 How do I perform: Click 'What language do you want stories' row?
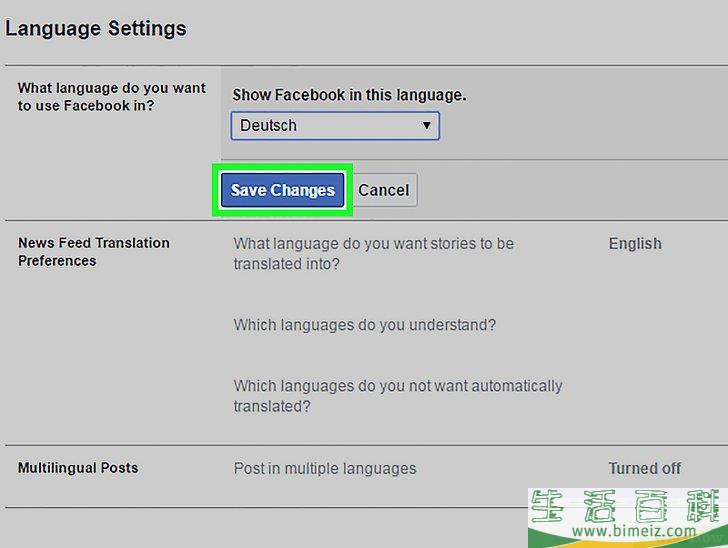(374, 254)
